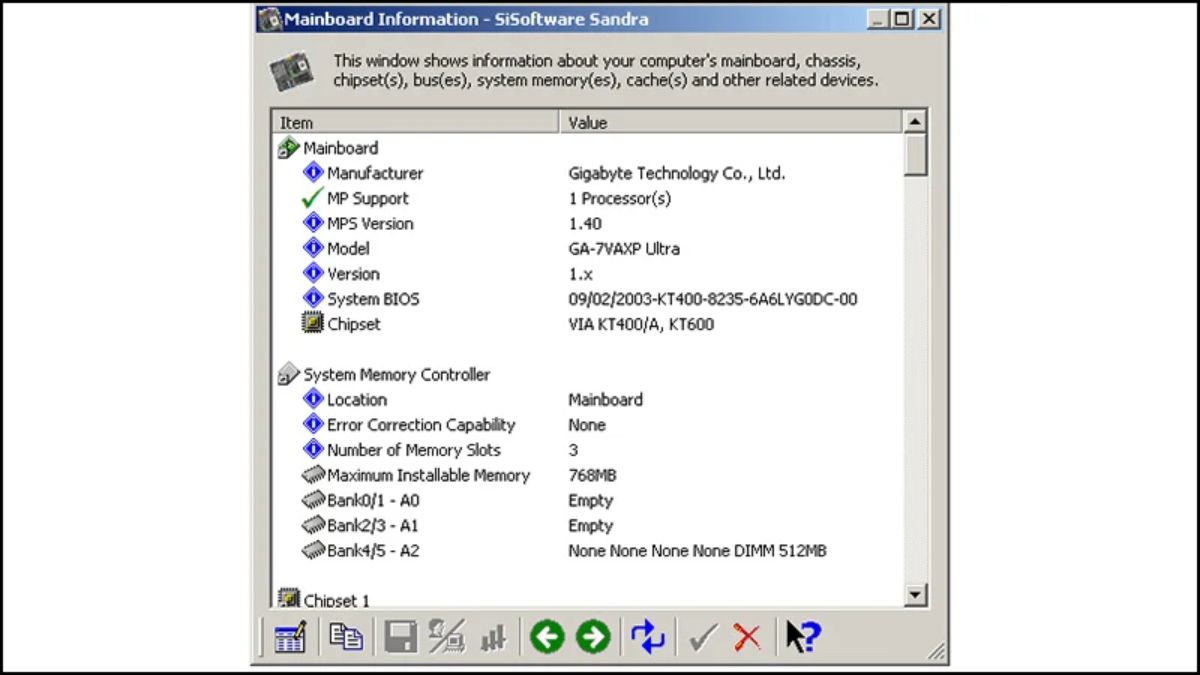This screenshot has height=675, width=1200.
Task: Go forward with the green right arrow
Action: click(x=593, y=637)
